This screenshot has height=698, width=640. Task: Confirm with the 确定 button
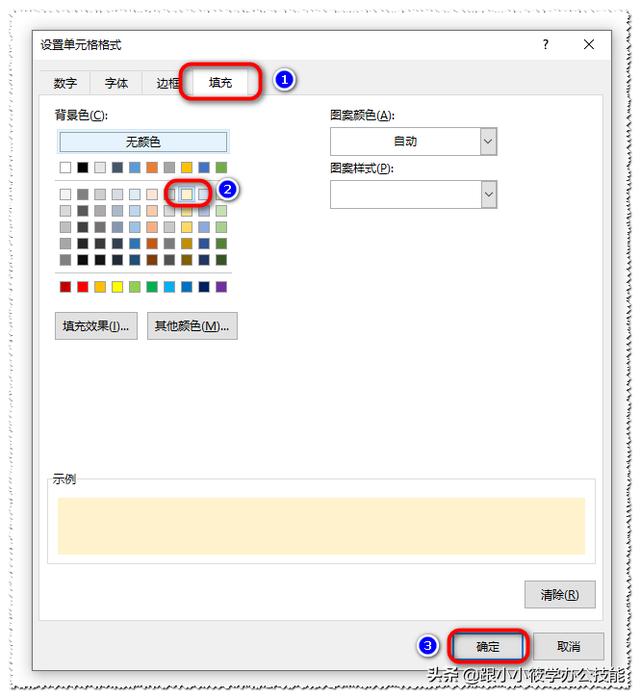[488, 646]
